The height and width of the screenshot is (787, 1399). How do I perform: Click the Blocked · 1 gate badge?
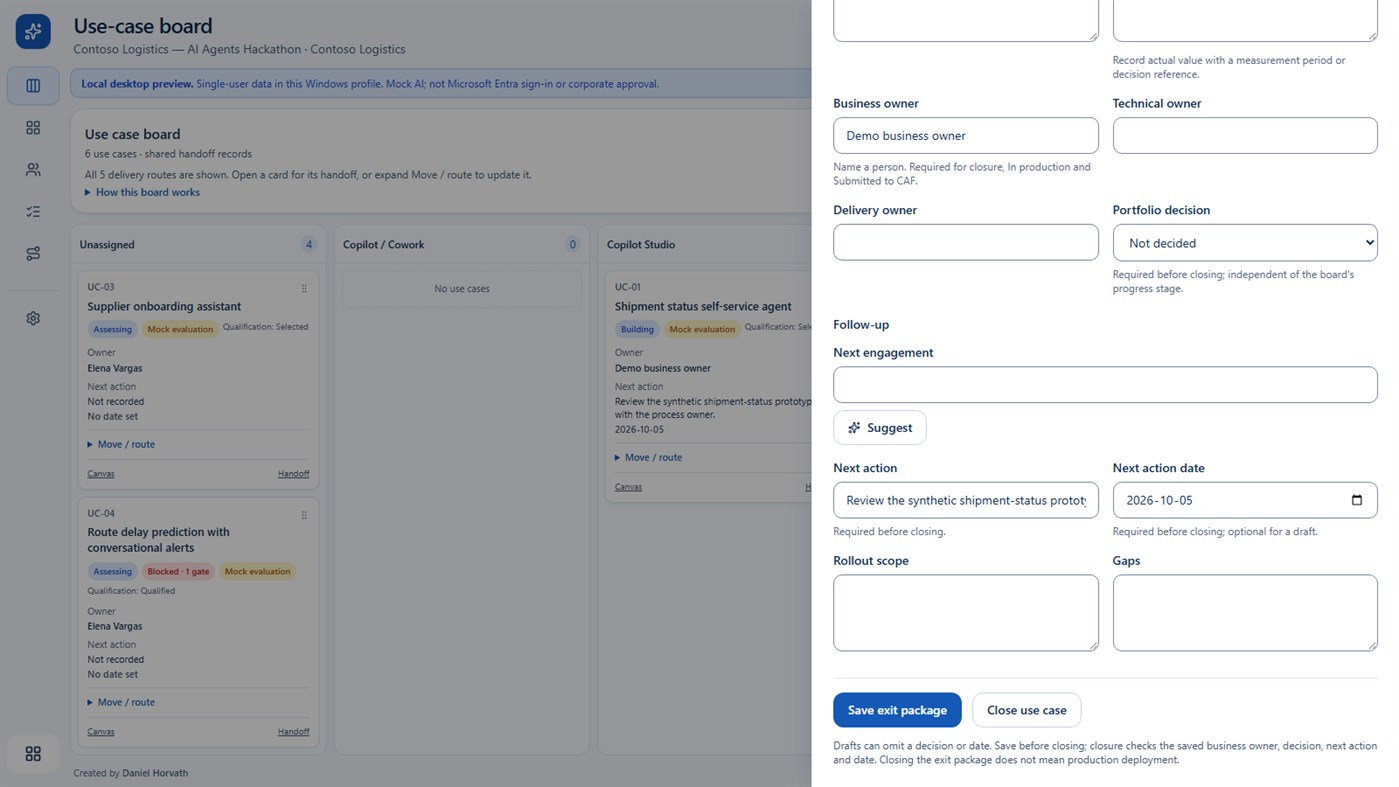pyautogui.click(x=177, y=572)
